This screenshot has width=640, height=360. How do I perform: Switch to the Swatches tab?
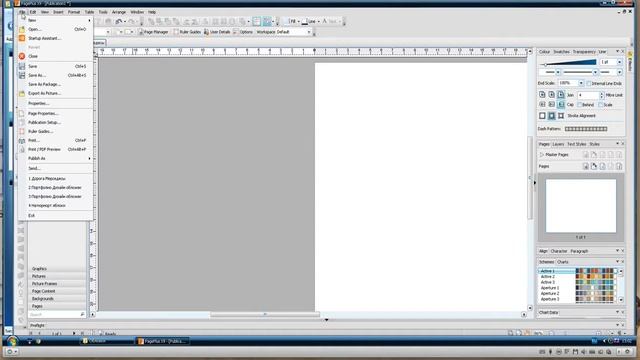click(x=561, y=52)
